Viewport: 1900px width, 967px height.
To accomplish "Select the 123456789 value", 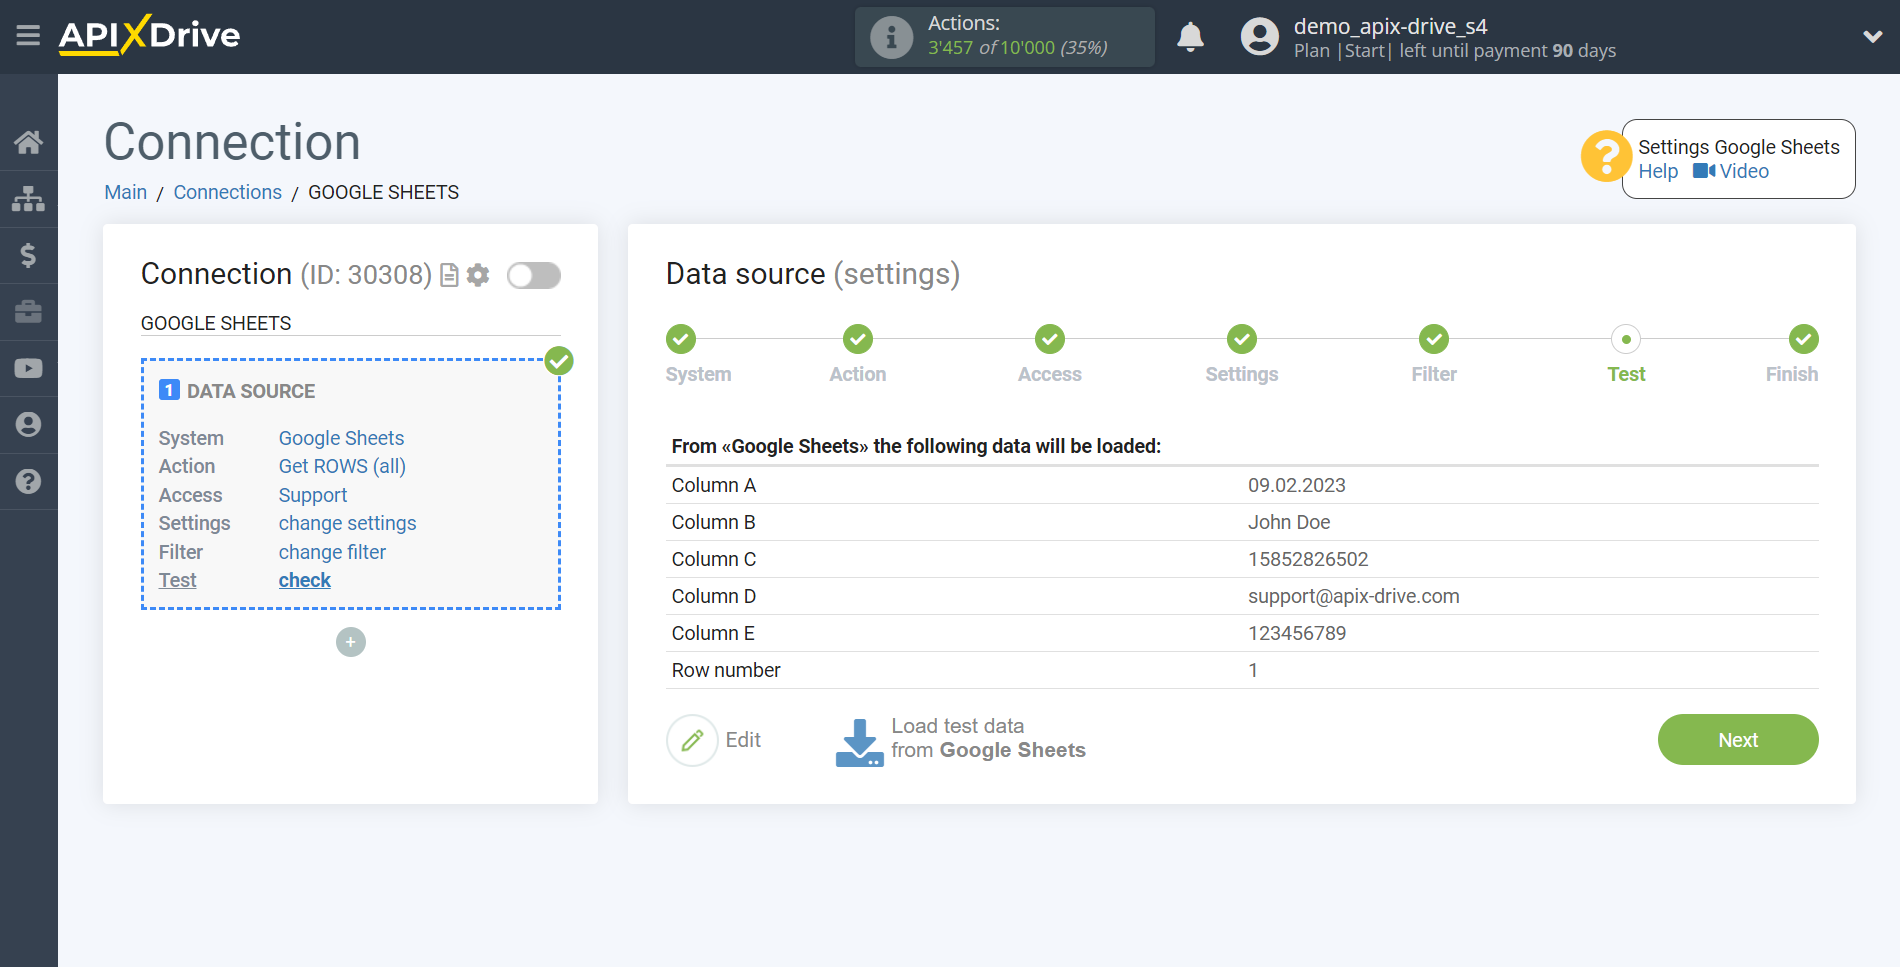I will coord(1296,633).
